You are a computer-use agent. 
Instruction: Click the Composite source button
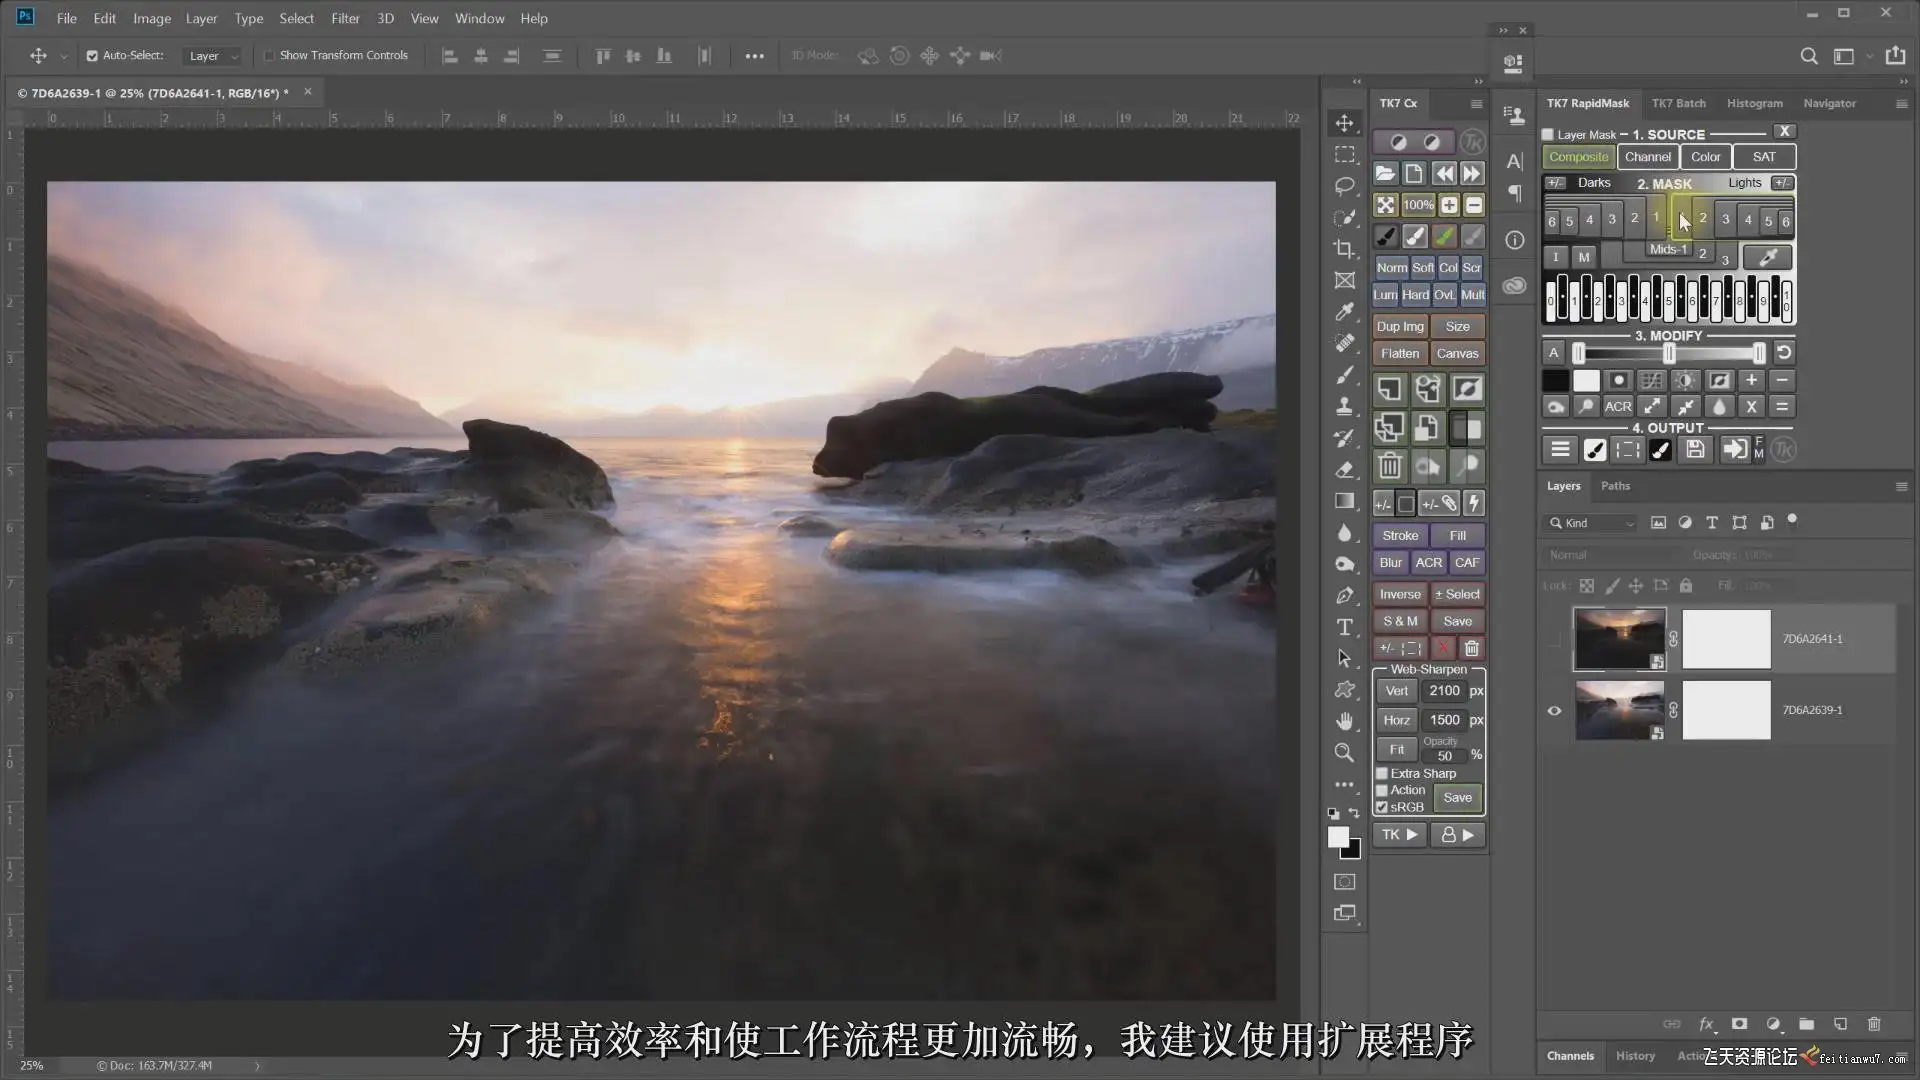1578,157
